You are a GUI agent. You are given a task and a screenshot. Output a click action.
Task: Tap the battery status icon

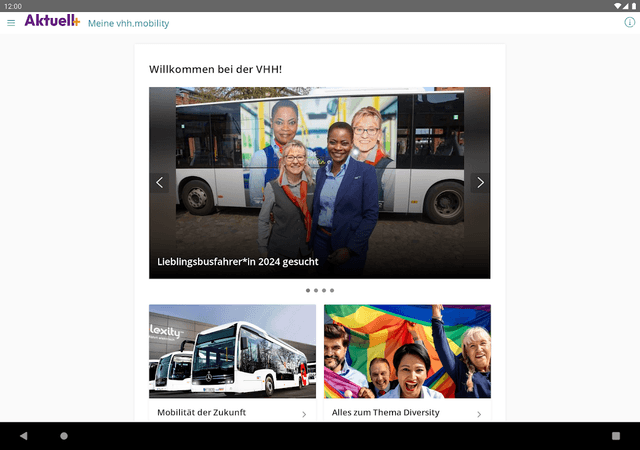pyautogui.click(x=634, y=6)
